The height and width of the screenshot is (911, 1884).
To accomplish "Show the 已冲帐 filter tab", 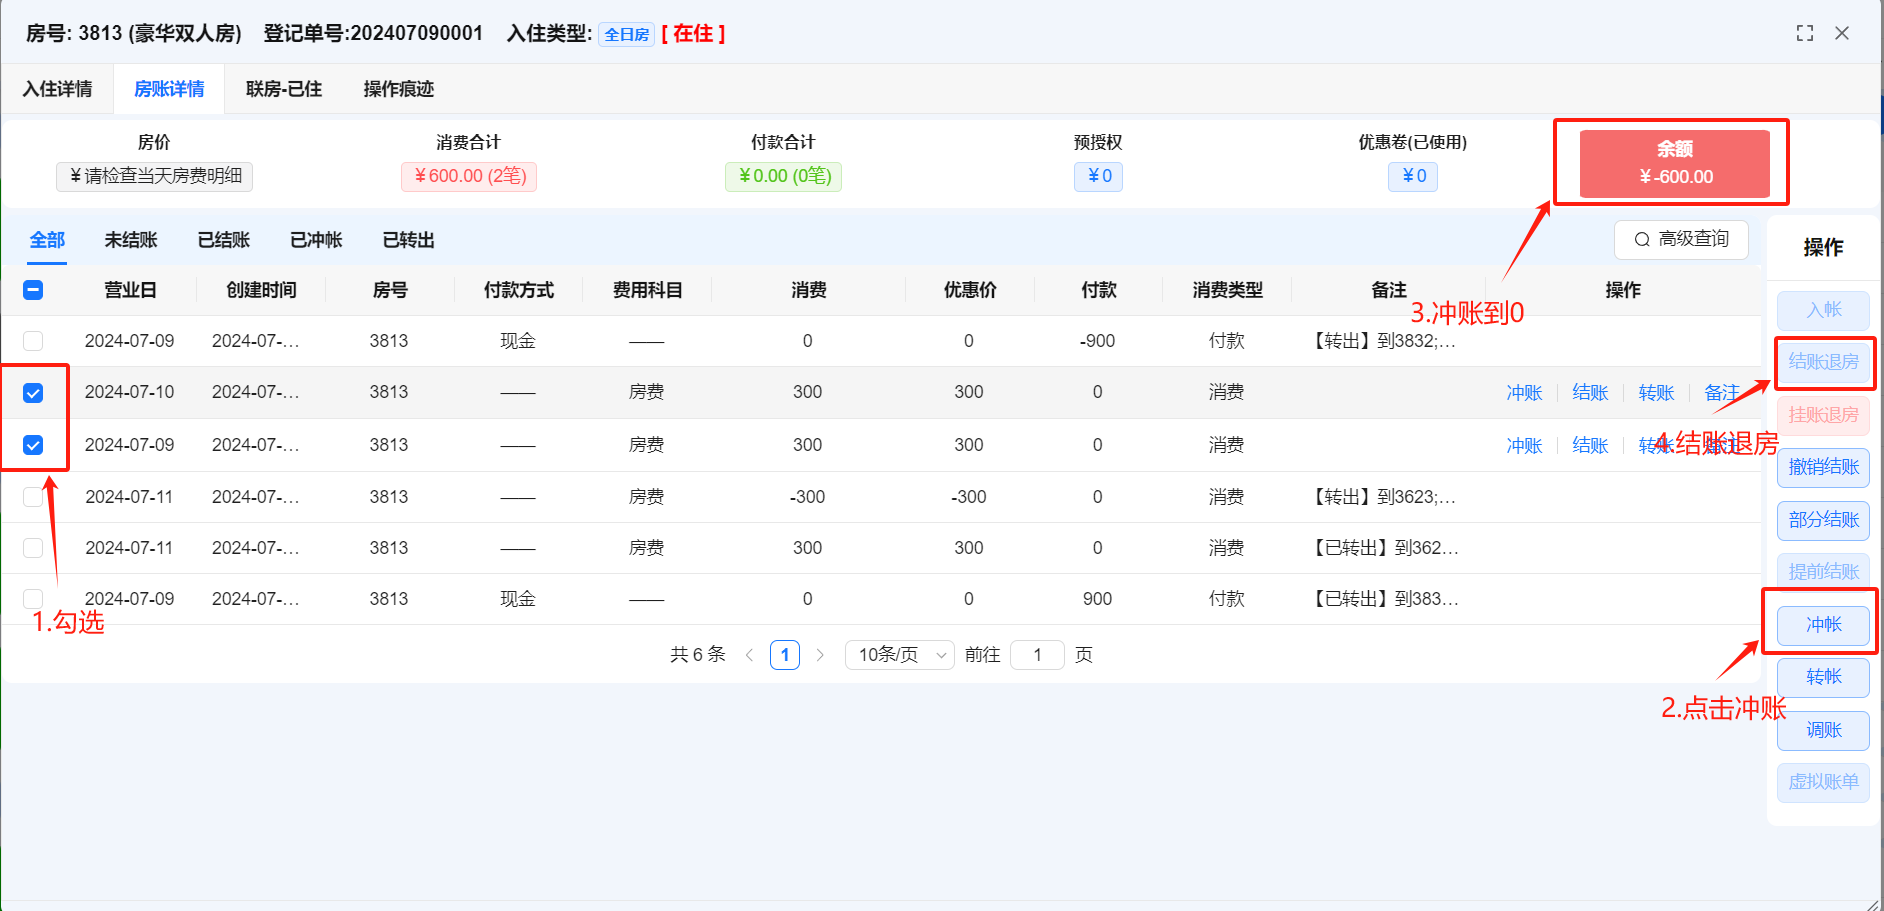I will coord(316,240).
